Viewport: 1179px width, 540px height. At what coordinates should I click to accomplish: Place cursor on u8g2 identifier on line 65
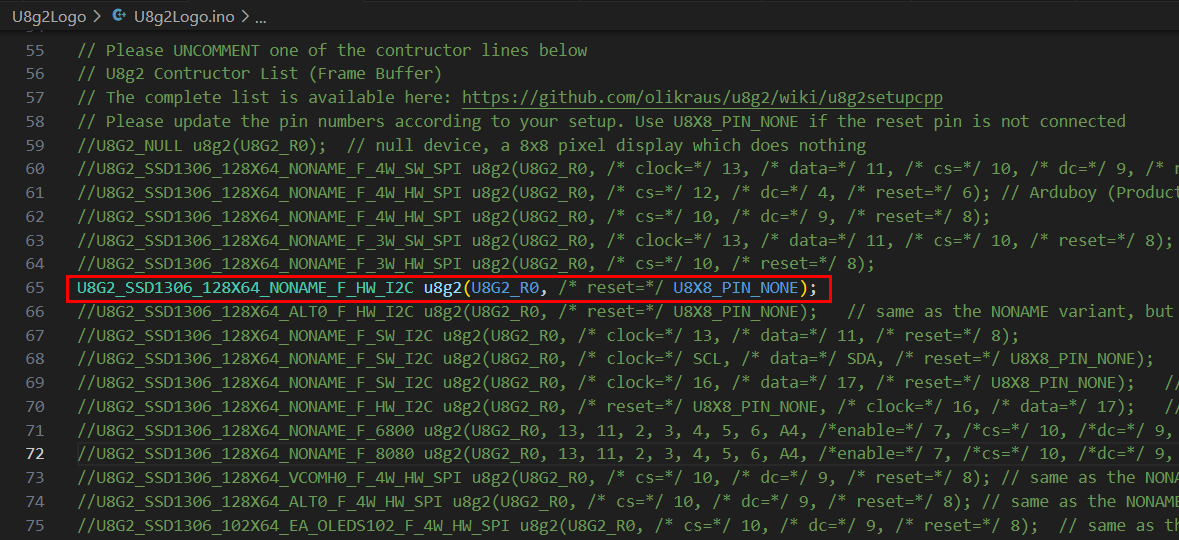point(442,288)
